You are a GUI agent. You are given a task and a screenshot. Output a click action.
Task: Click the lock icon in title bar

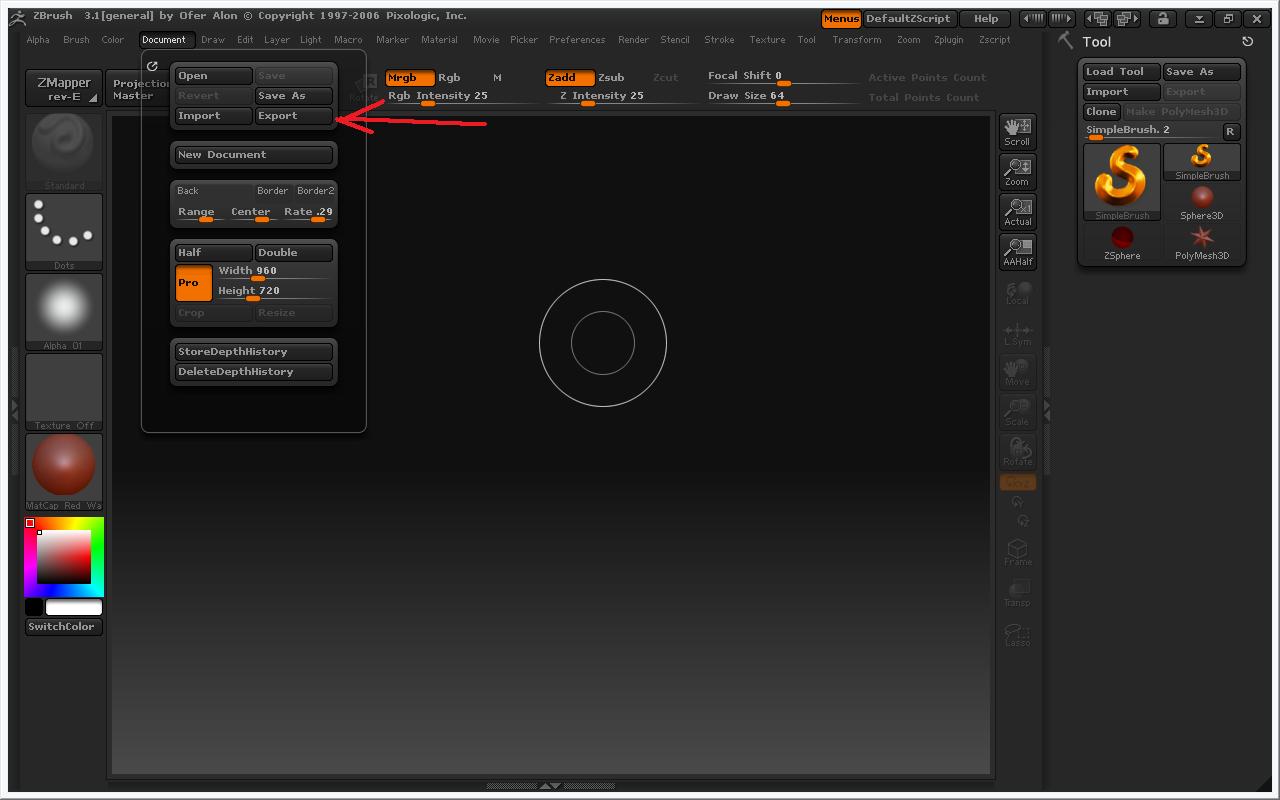coord(1161,19)
